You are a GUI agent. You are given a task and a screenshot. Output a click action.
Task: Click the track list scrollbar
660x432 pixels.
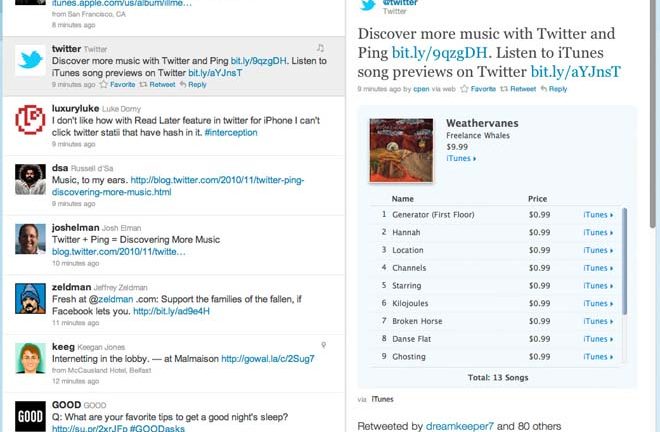tap(625, 261)
